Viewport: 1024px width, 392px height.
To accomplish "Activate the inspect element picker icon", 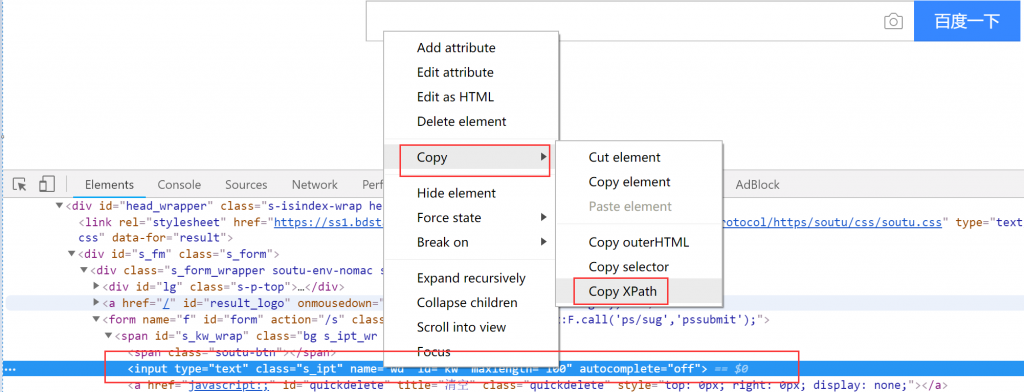I will pyautogui.click(x=20, y=185).
